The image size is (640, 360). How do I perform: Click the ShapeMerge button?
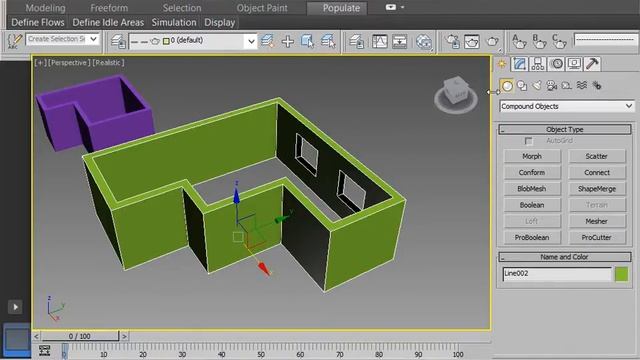pyautogui.click(x=596, y=189)
